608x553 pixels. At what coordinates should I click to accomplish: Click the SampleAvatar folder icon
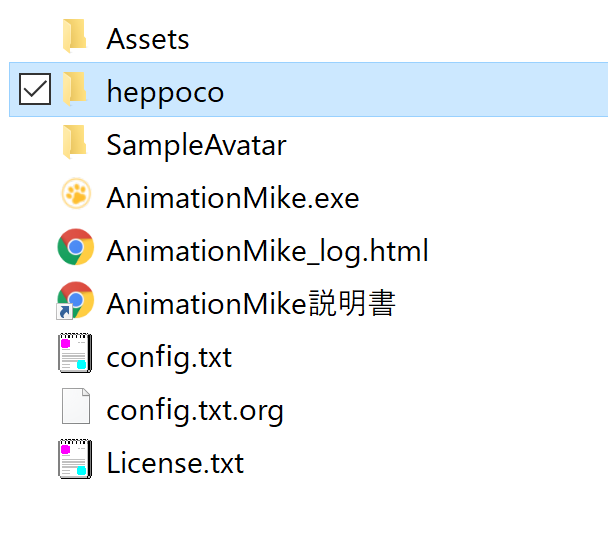[75, 142]
